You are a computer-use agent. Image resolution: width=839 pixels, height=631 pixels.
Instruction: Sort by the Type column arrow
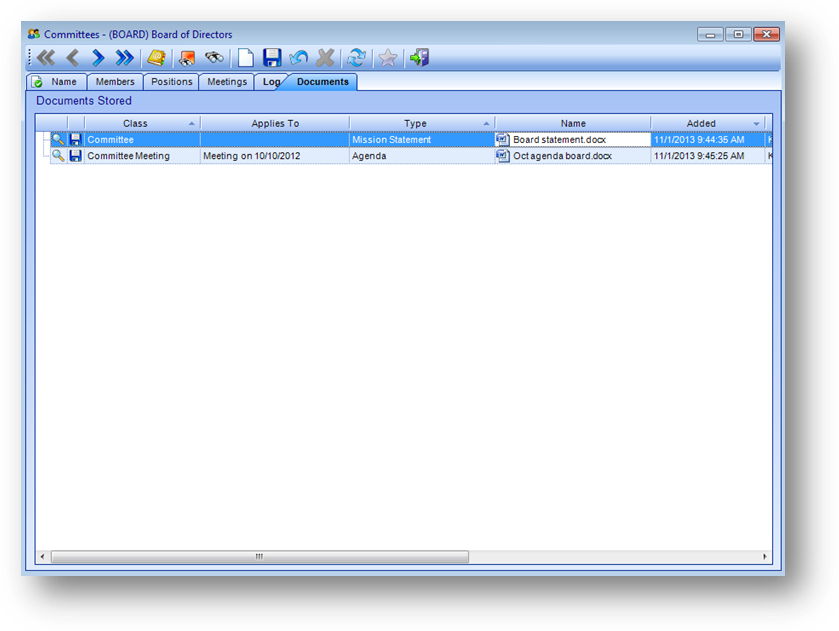(487, 124)
